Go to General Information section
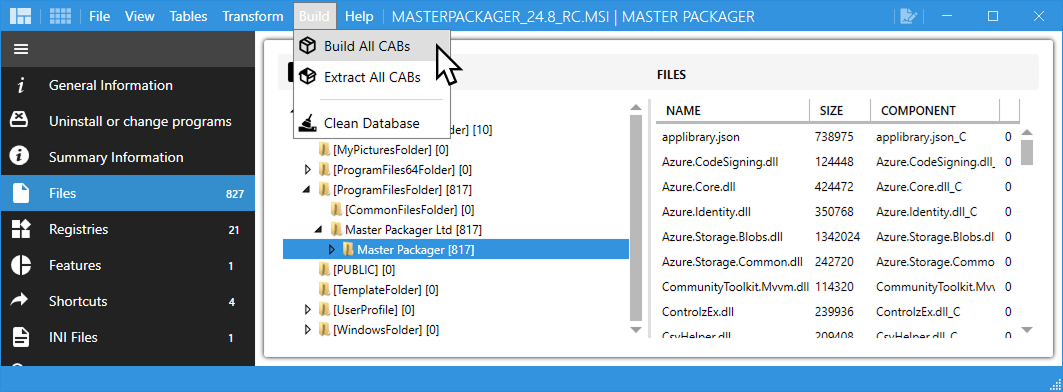Viewport: 1063px width, 392px height. [x=127, y=85]
